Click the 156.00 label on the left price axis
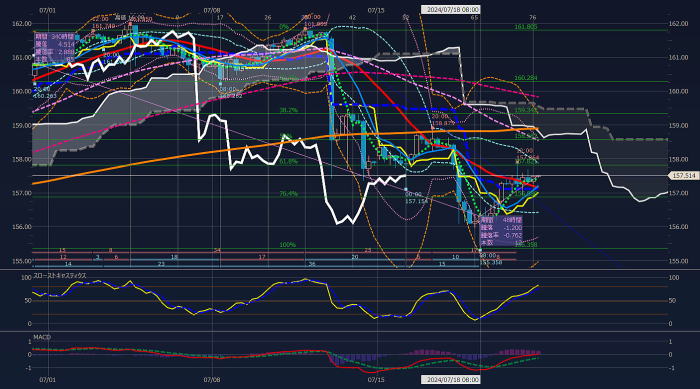The image size is (700, 389). point(21,227)
